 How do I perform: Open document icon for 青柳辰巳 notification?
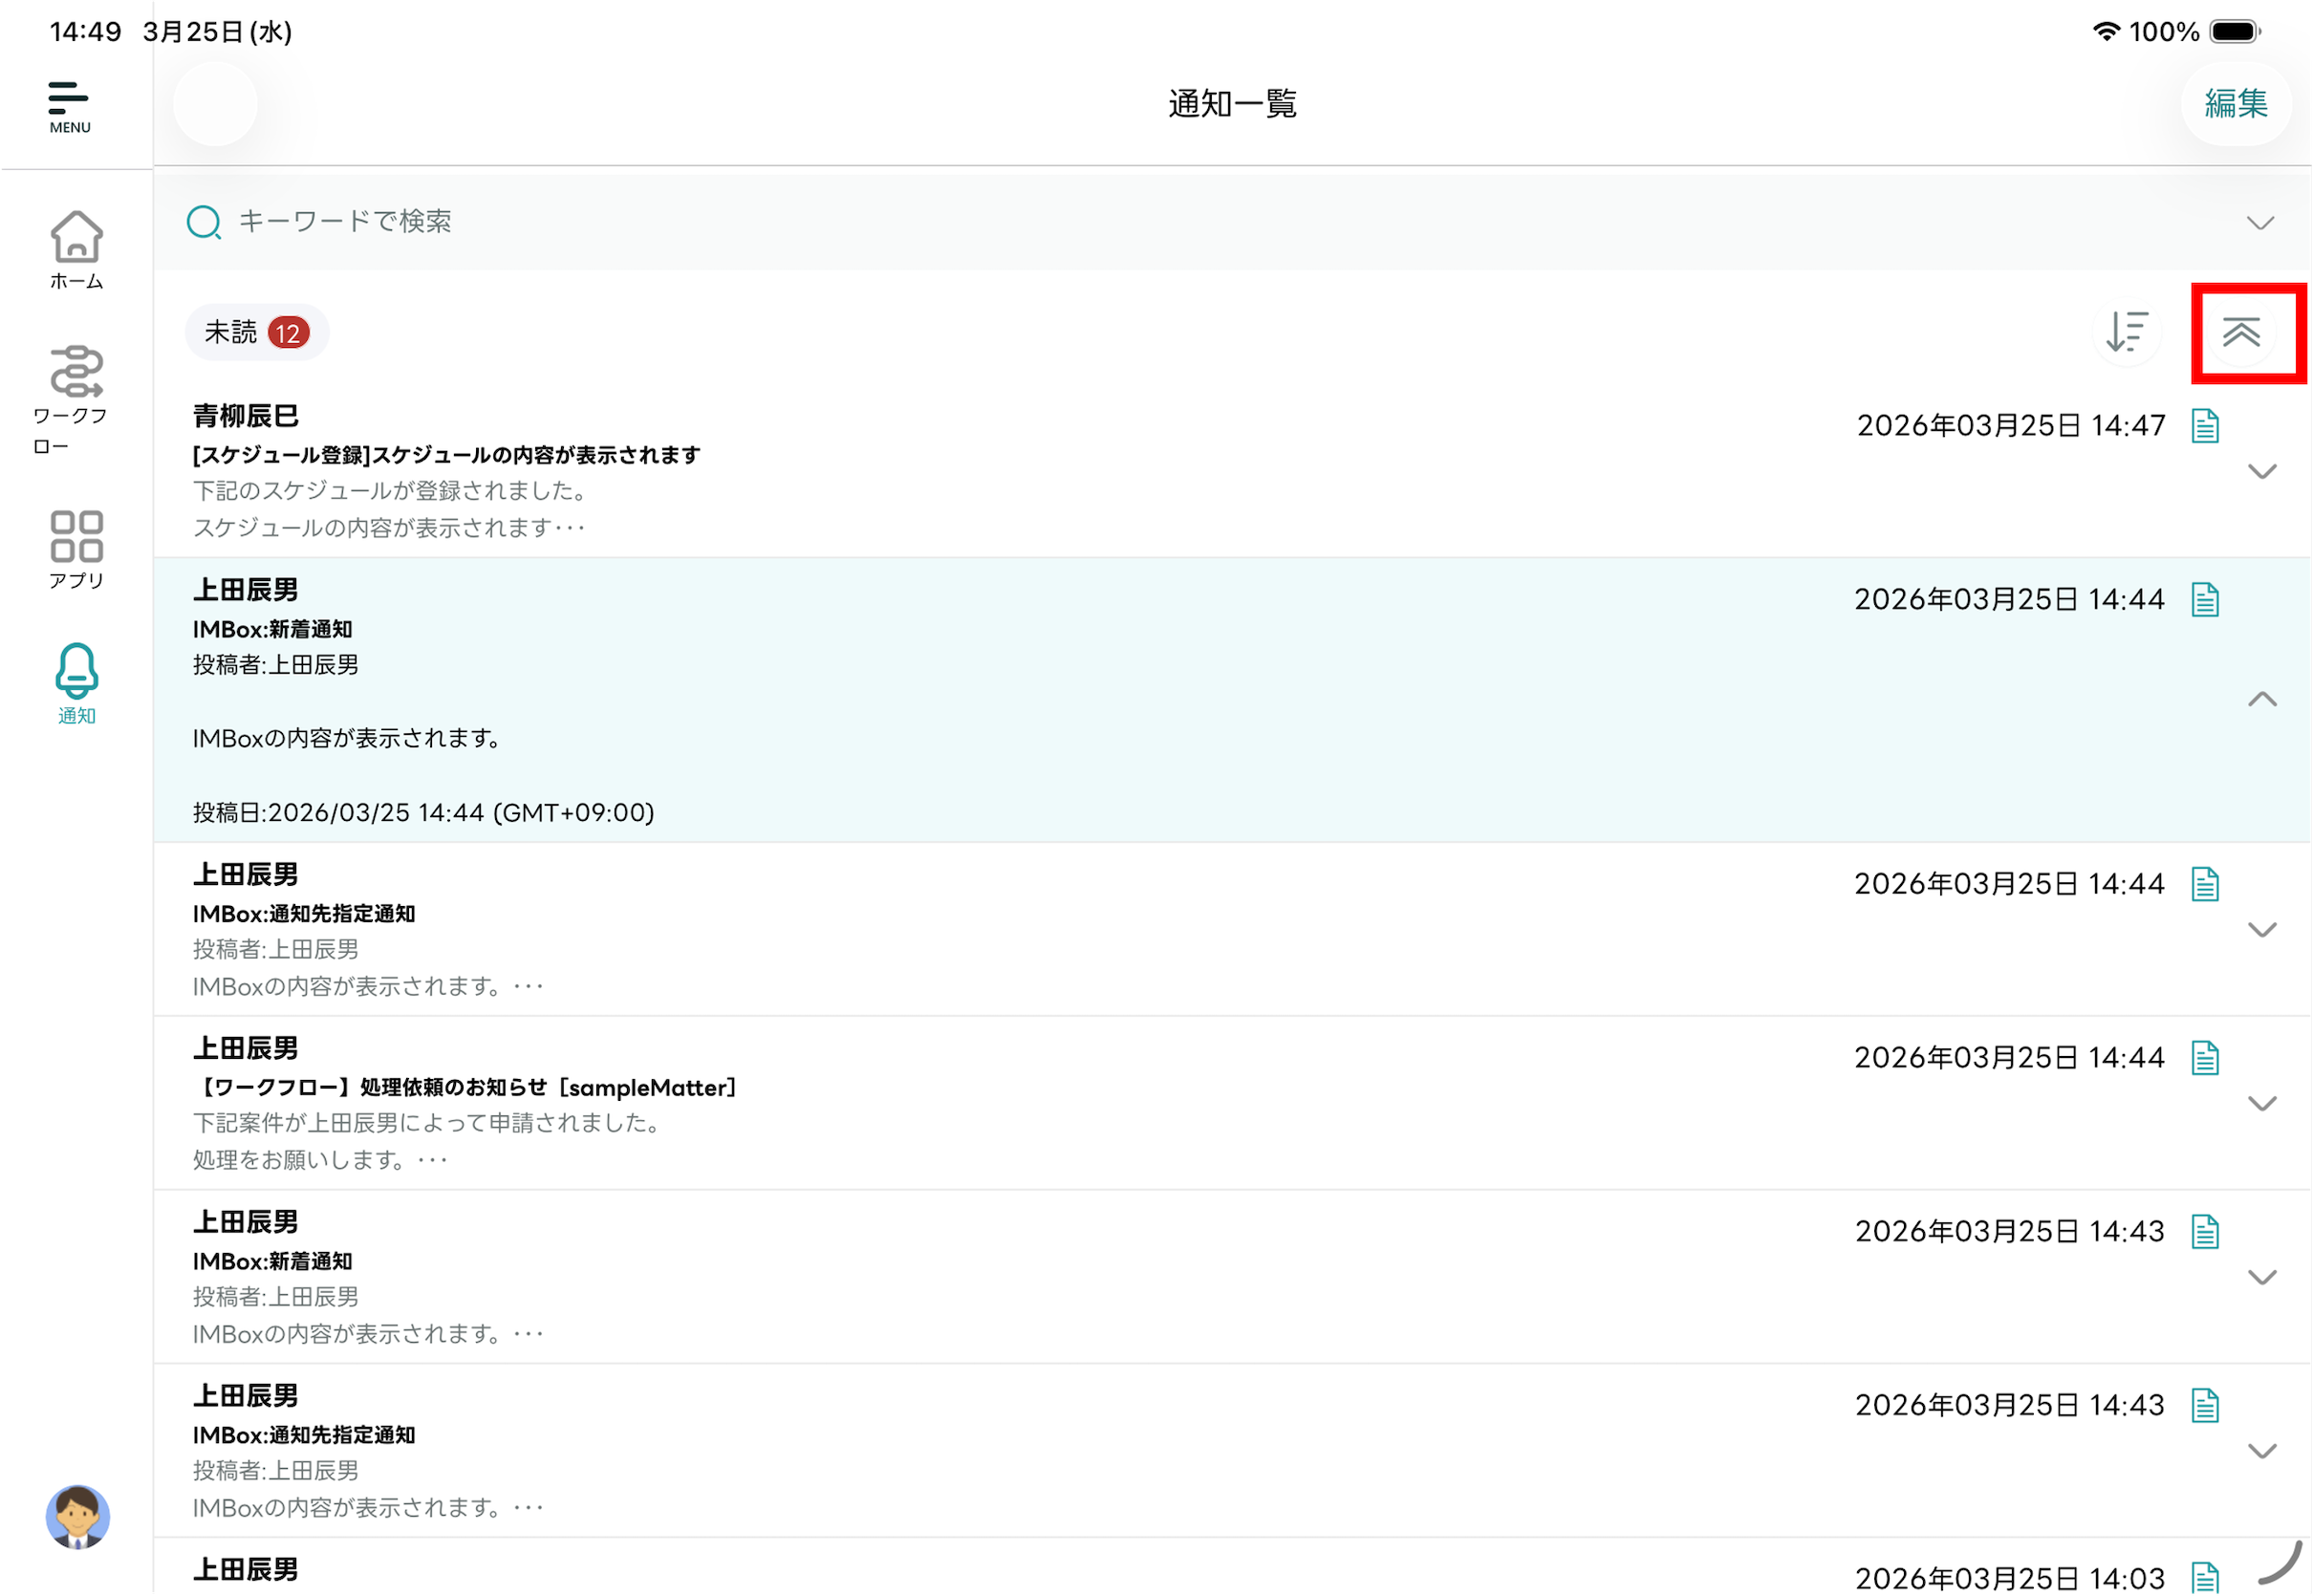point(2205,426)
